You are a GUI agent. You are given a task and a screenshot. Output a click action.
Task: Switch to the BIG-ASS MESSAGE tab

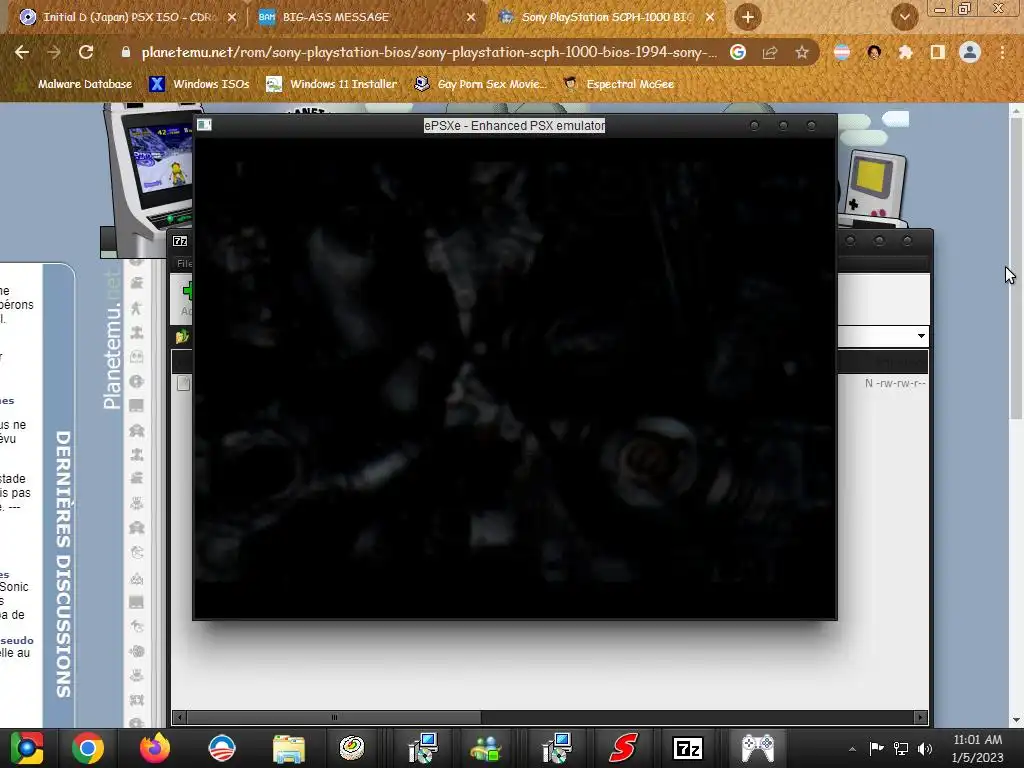click(336, 17)
